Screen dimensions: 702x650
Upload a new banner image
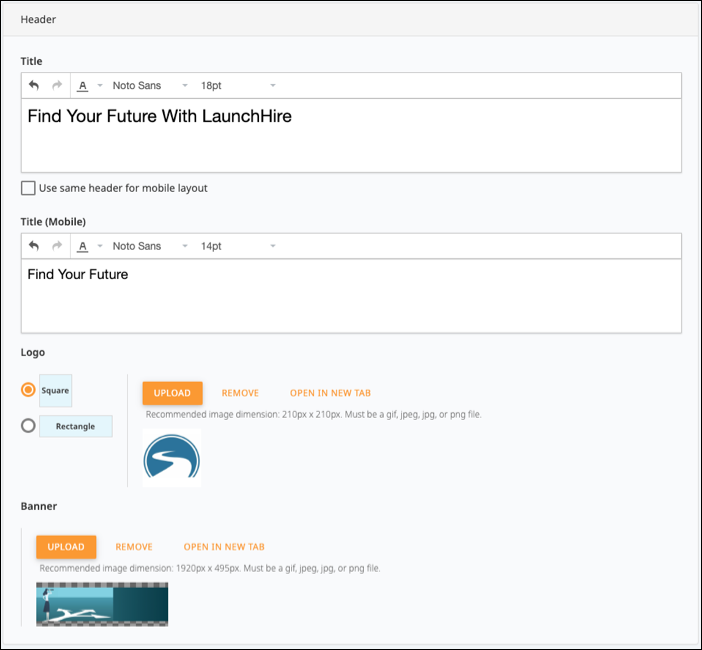(66, 547)
